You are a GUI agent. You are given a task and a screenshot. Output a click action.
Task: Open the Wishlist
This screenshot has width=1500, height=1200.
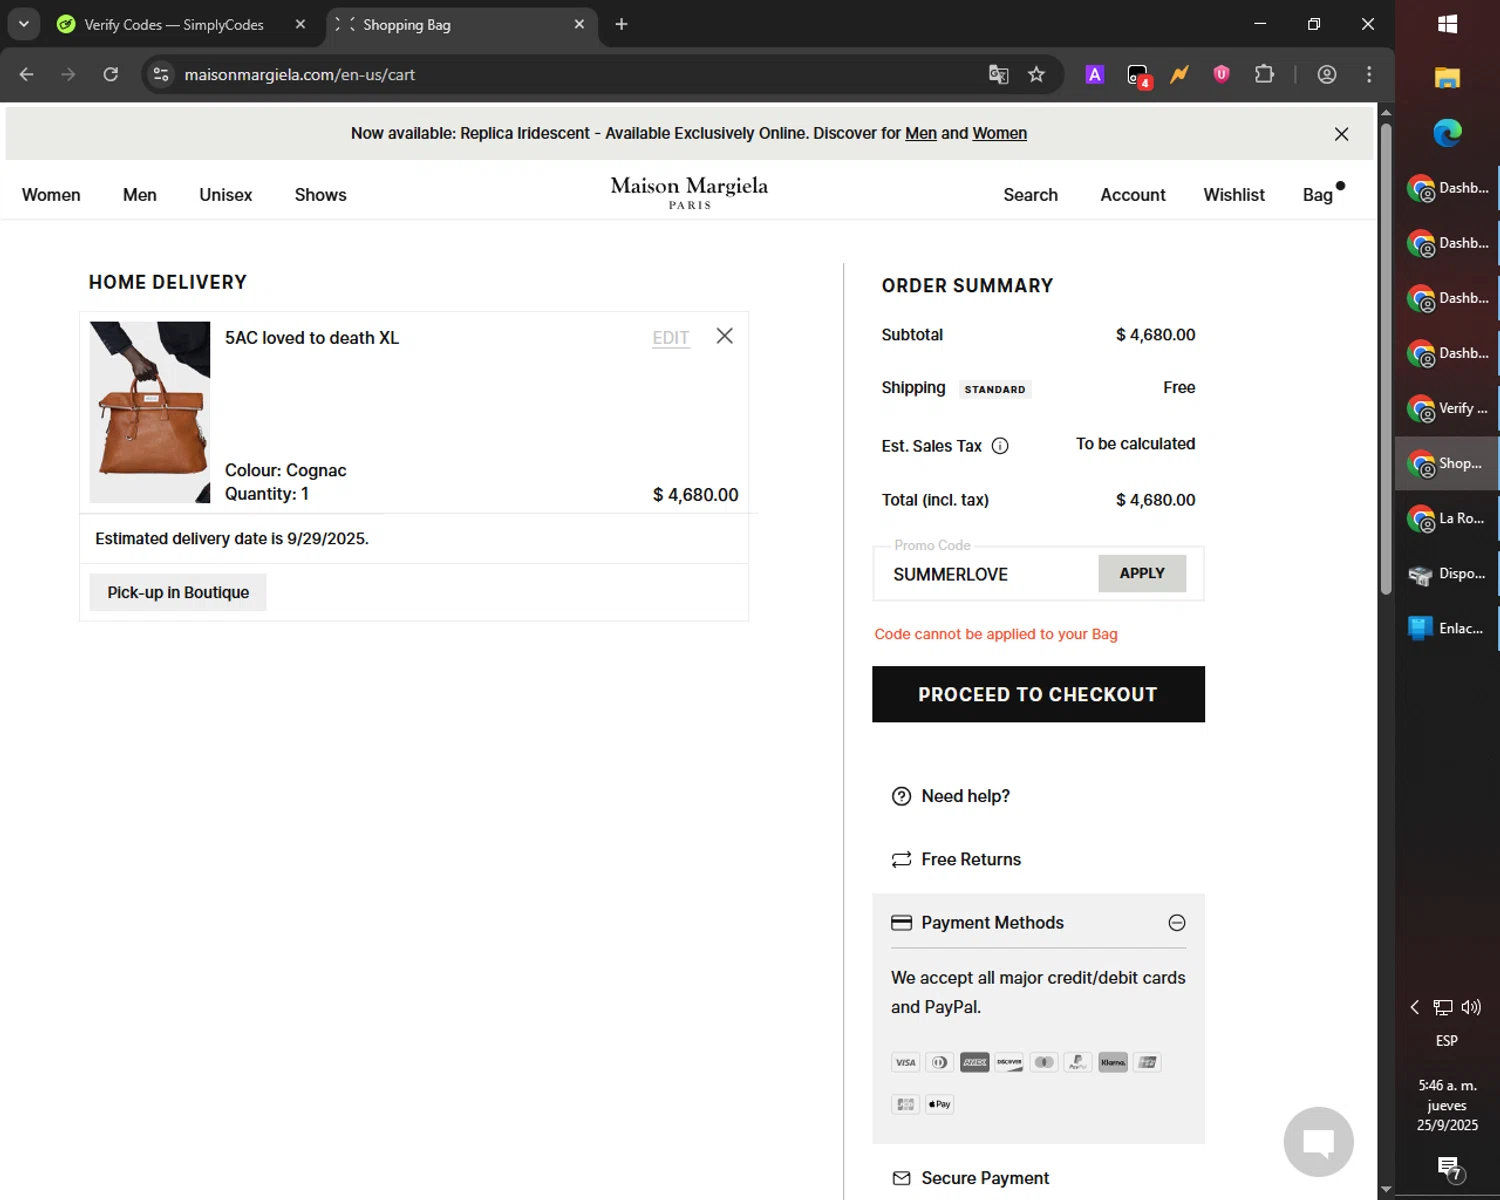[x=1234, y=195]
